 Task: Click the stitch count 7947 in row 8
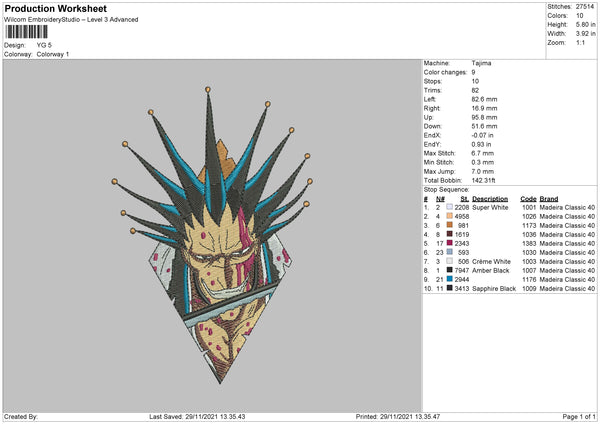click(462, 270)
